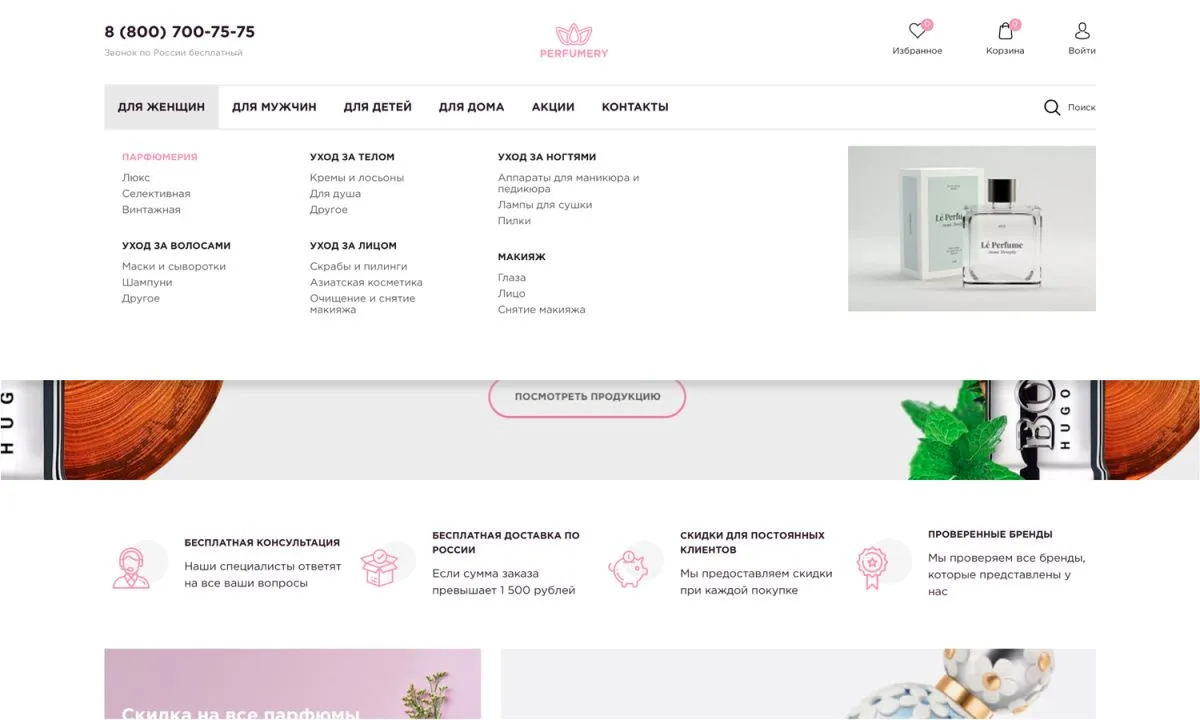Viewport: 1200px width, 720px height.
Task: Open the КОНТАКТЫ section
Action: (634, 106)
